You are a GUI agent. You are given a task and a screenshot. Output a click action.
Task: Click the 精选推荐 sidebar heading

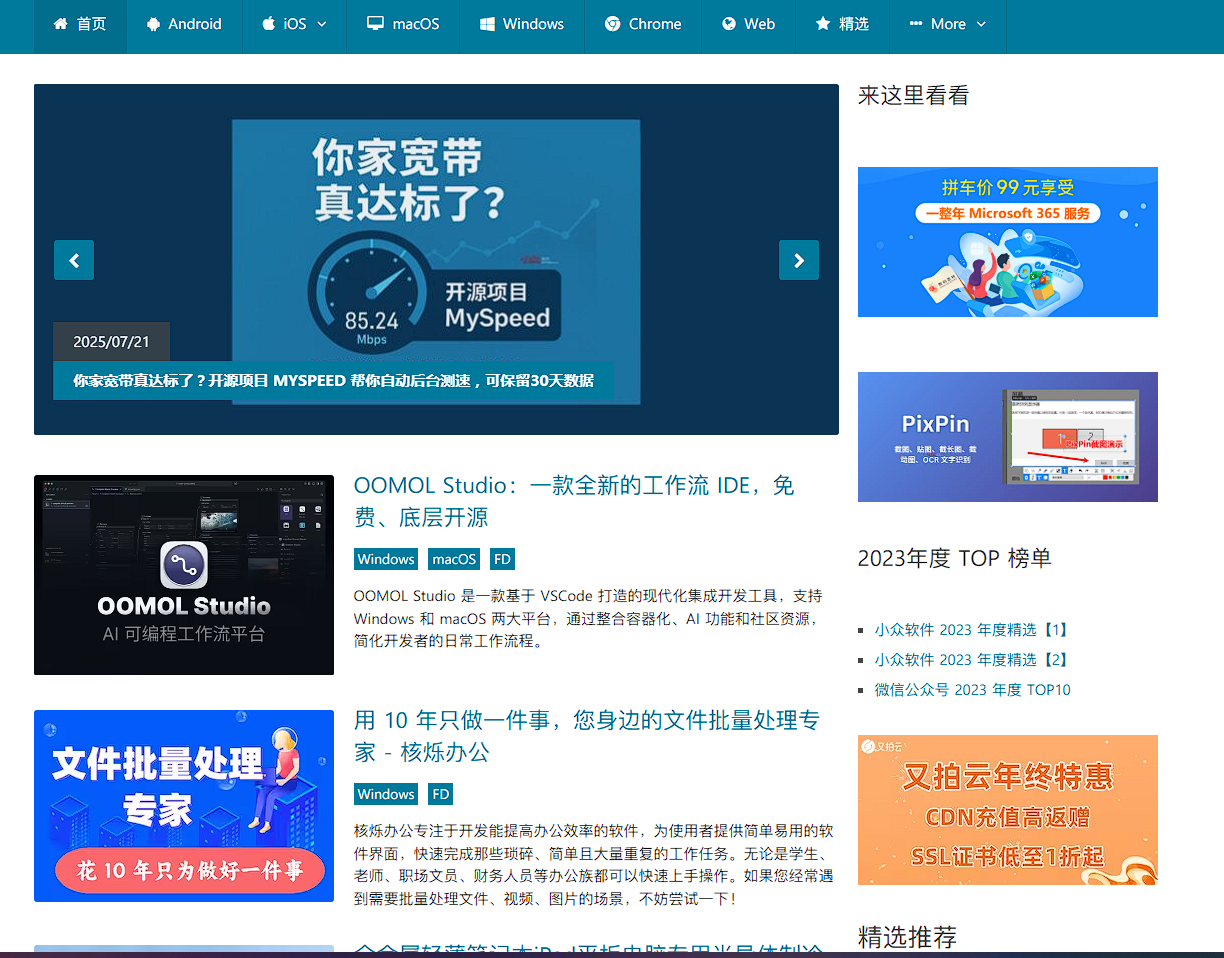908,937
